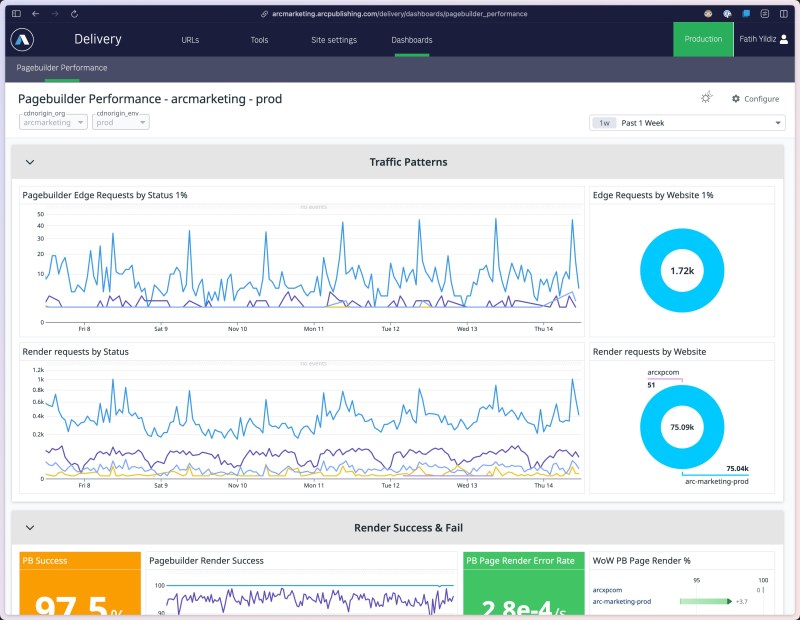
Task: Collapse the Render Success & Fail section chevron
Action: (30, 528)
